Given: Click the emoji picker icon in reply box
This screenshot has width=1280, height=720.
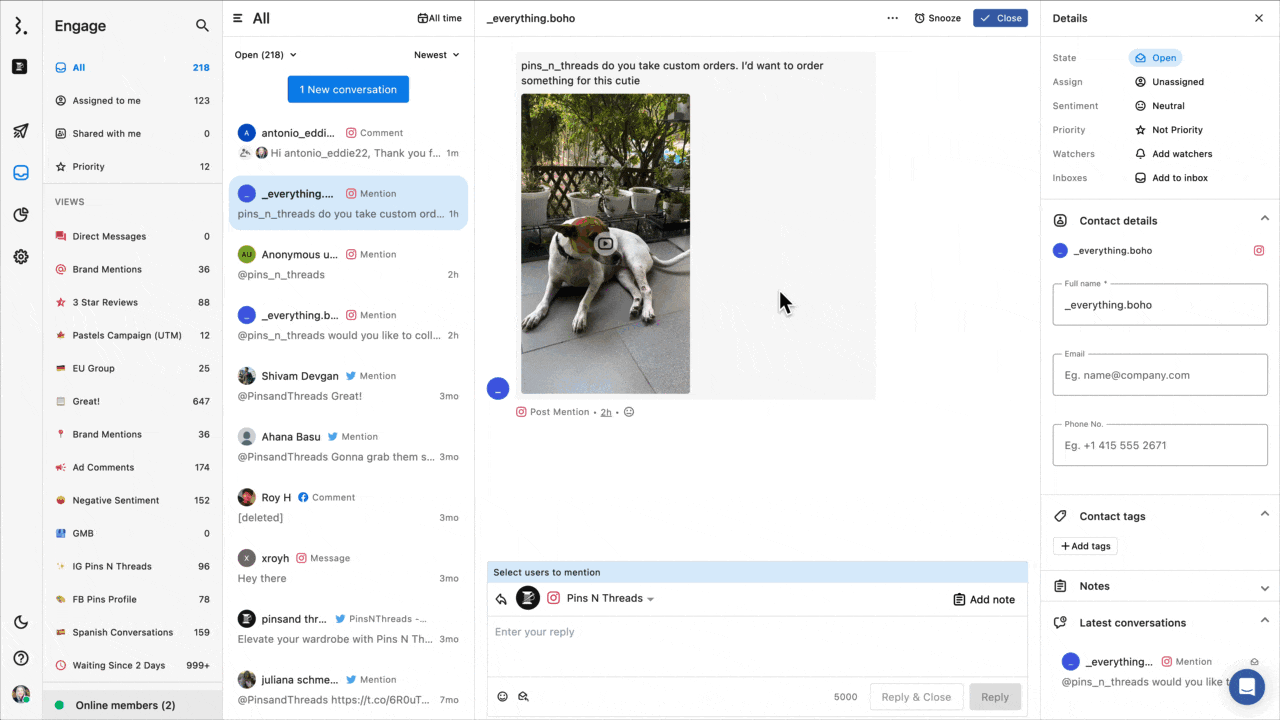Looking at the screenshot, I should (x=502, y=697).
